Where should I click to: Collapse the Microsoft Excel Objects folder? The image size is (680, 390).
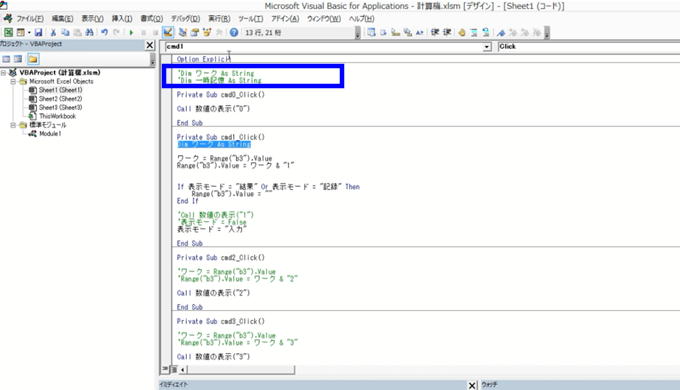pos(13,81)
